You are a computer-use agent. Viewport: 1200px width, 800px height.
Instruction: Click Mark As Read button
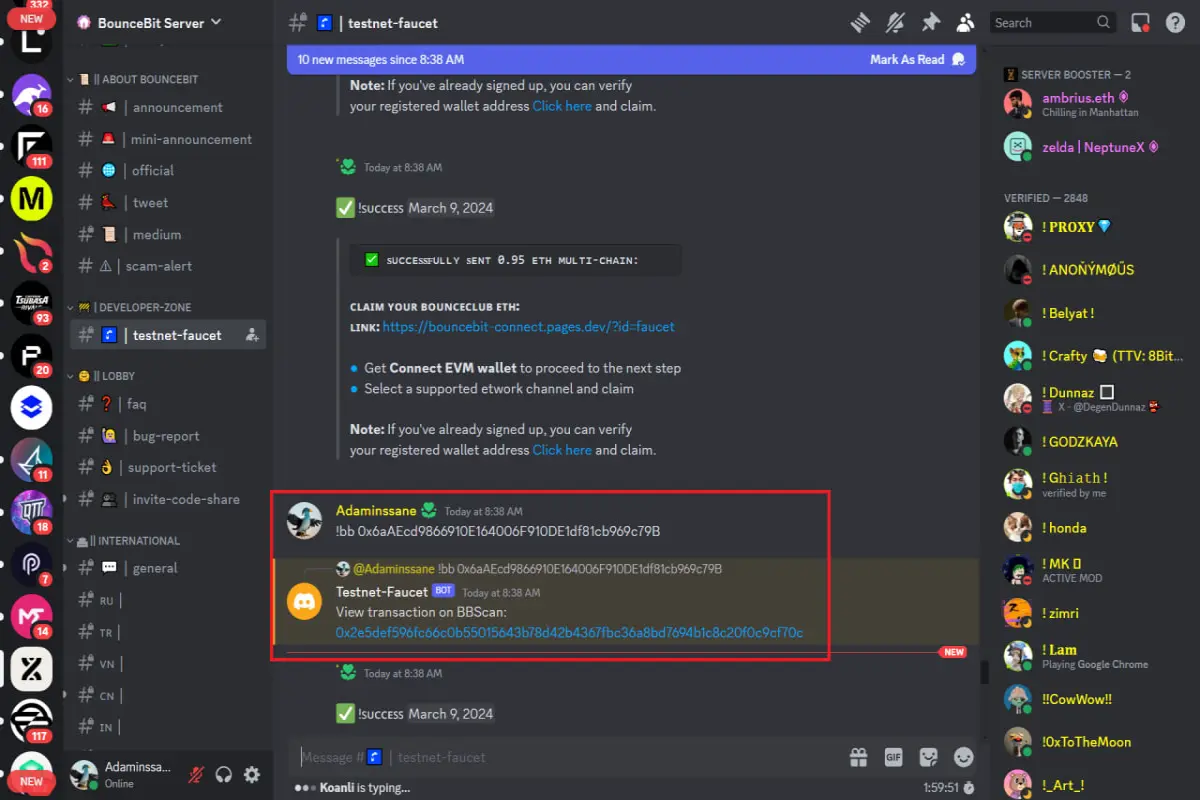pyautogui.click(x=917, y=59)
